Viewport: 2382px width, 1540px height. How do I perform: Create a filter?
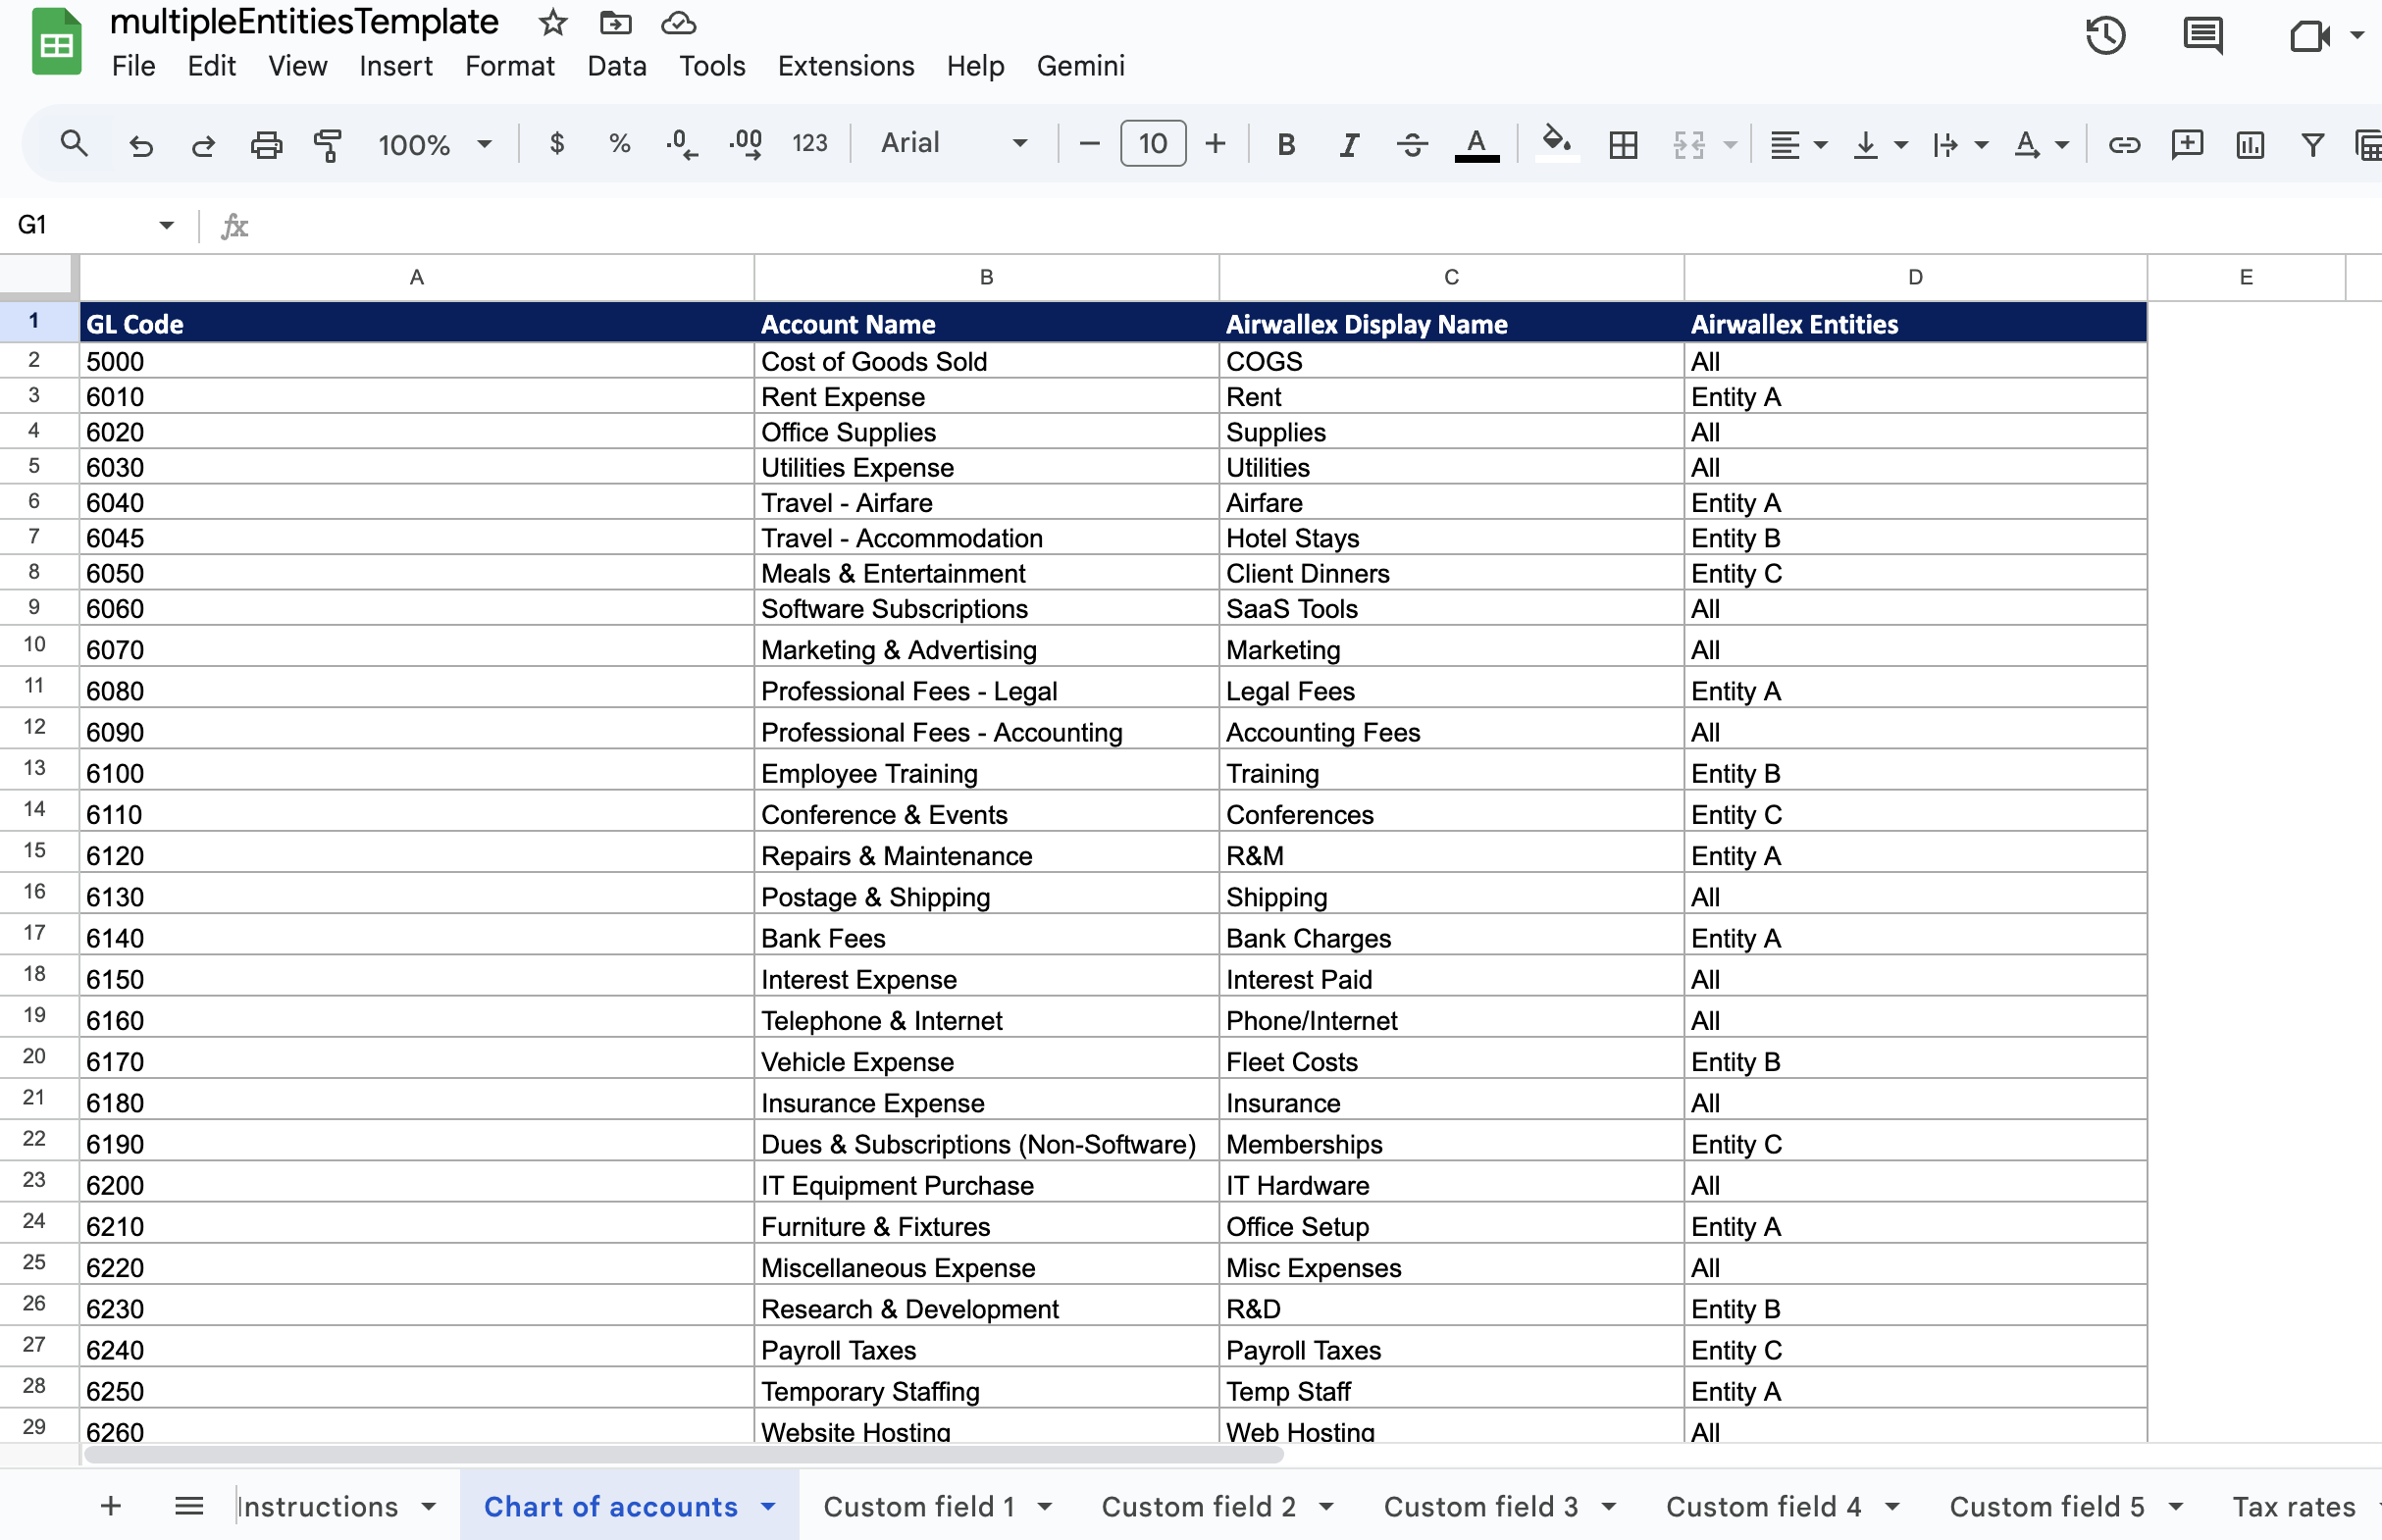tap(2312, 145)
